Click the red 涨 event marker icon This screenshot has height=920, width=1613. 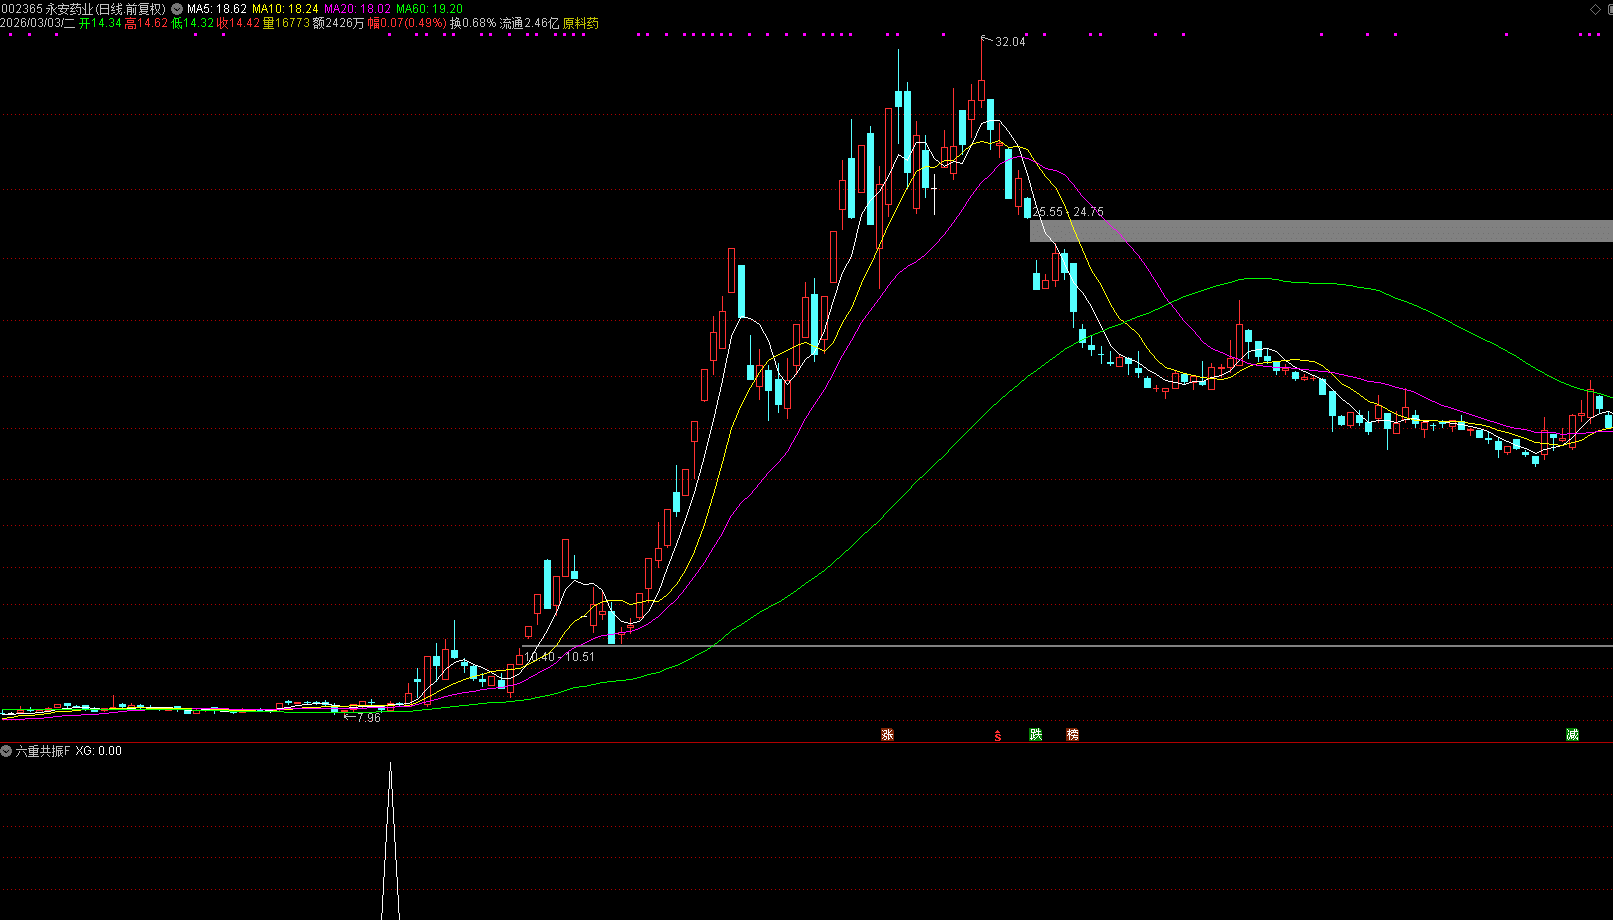(887, 735)
